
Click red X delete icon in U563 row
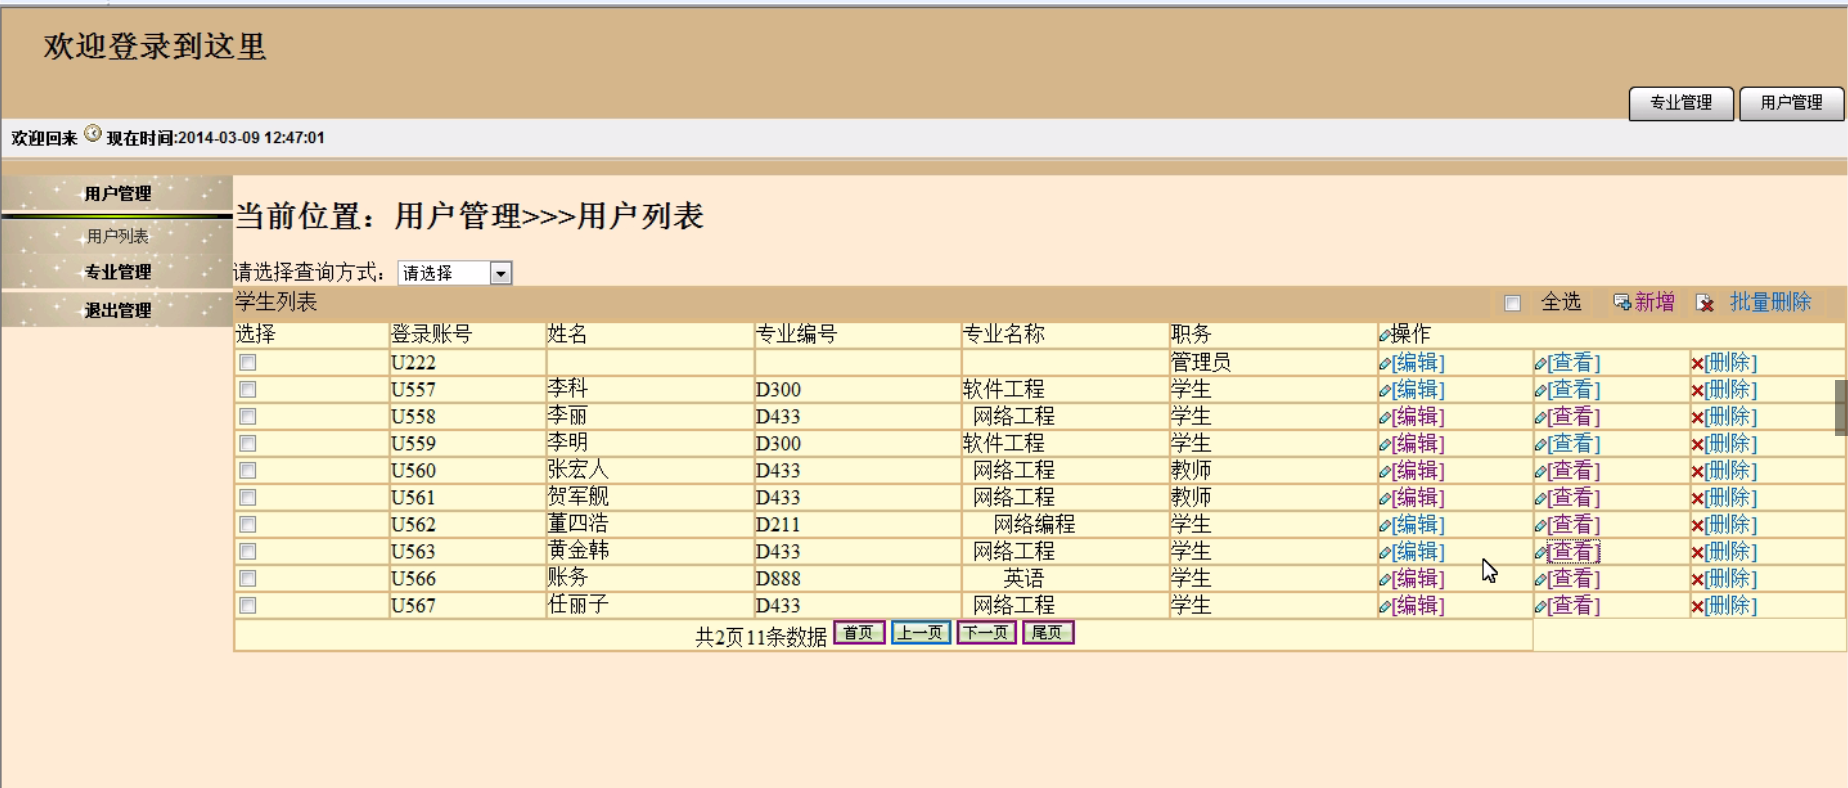click(x=1697, y=552)
